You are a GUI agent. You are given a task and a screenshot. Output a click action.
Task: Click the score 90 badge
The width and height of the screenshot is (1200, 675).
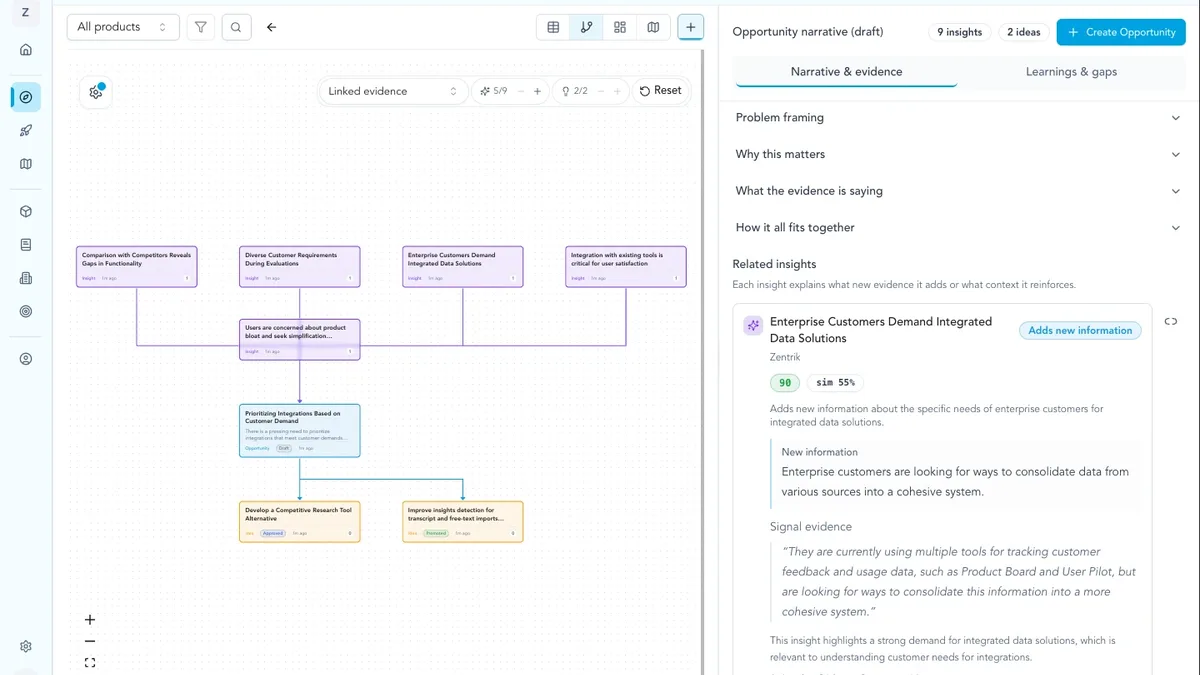tap(785, 383)
